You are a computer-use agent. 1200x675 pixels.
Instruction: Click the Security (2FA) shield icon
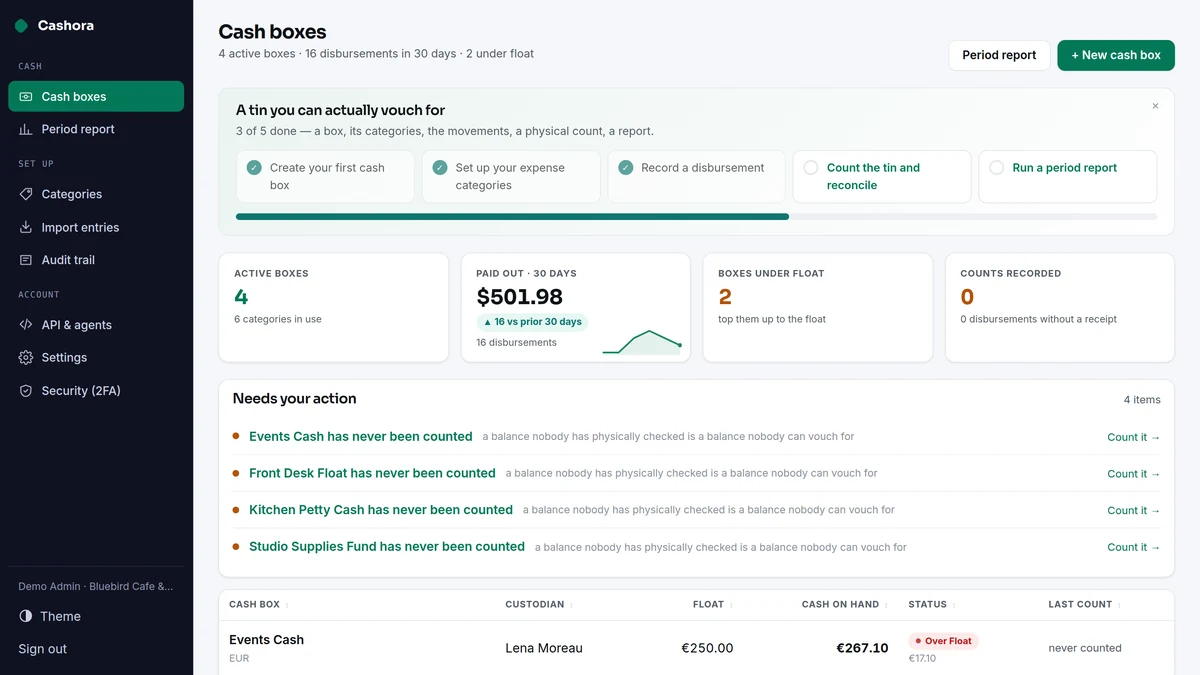tap(26, 391)
